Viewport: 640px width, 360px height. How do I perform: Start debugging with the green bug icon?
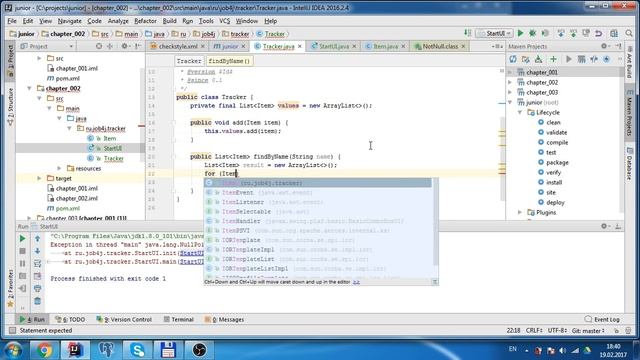(532, 33)
